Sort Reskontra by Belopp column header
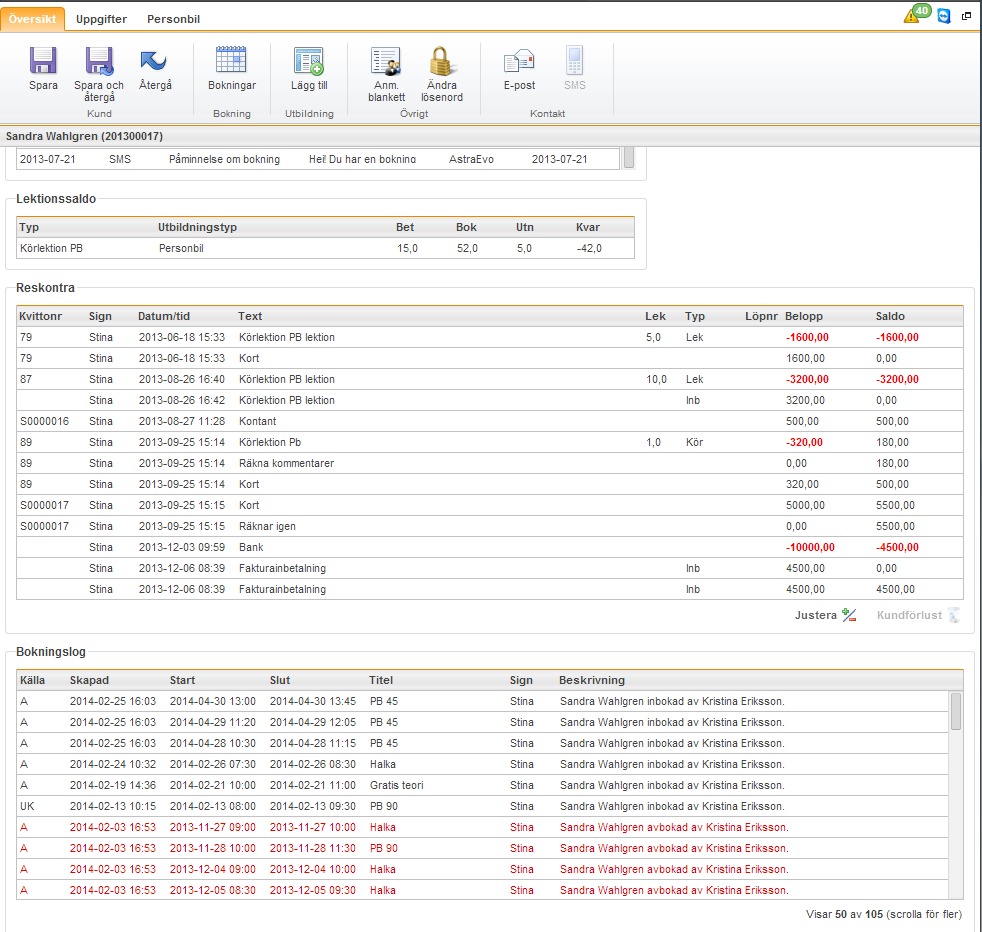Viewport: 982px width, 932px height. 804,316
